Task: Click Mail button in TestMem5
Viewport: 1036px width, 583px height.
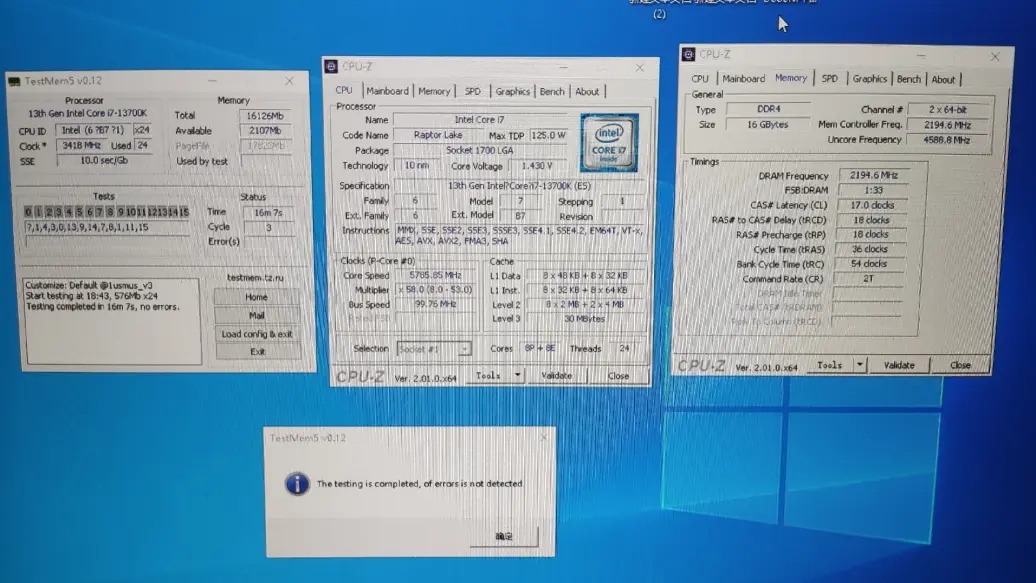Action: [x=256, y=316]
